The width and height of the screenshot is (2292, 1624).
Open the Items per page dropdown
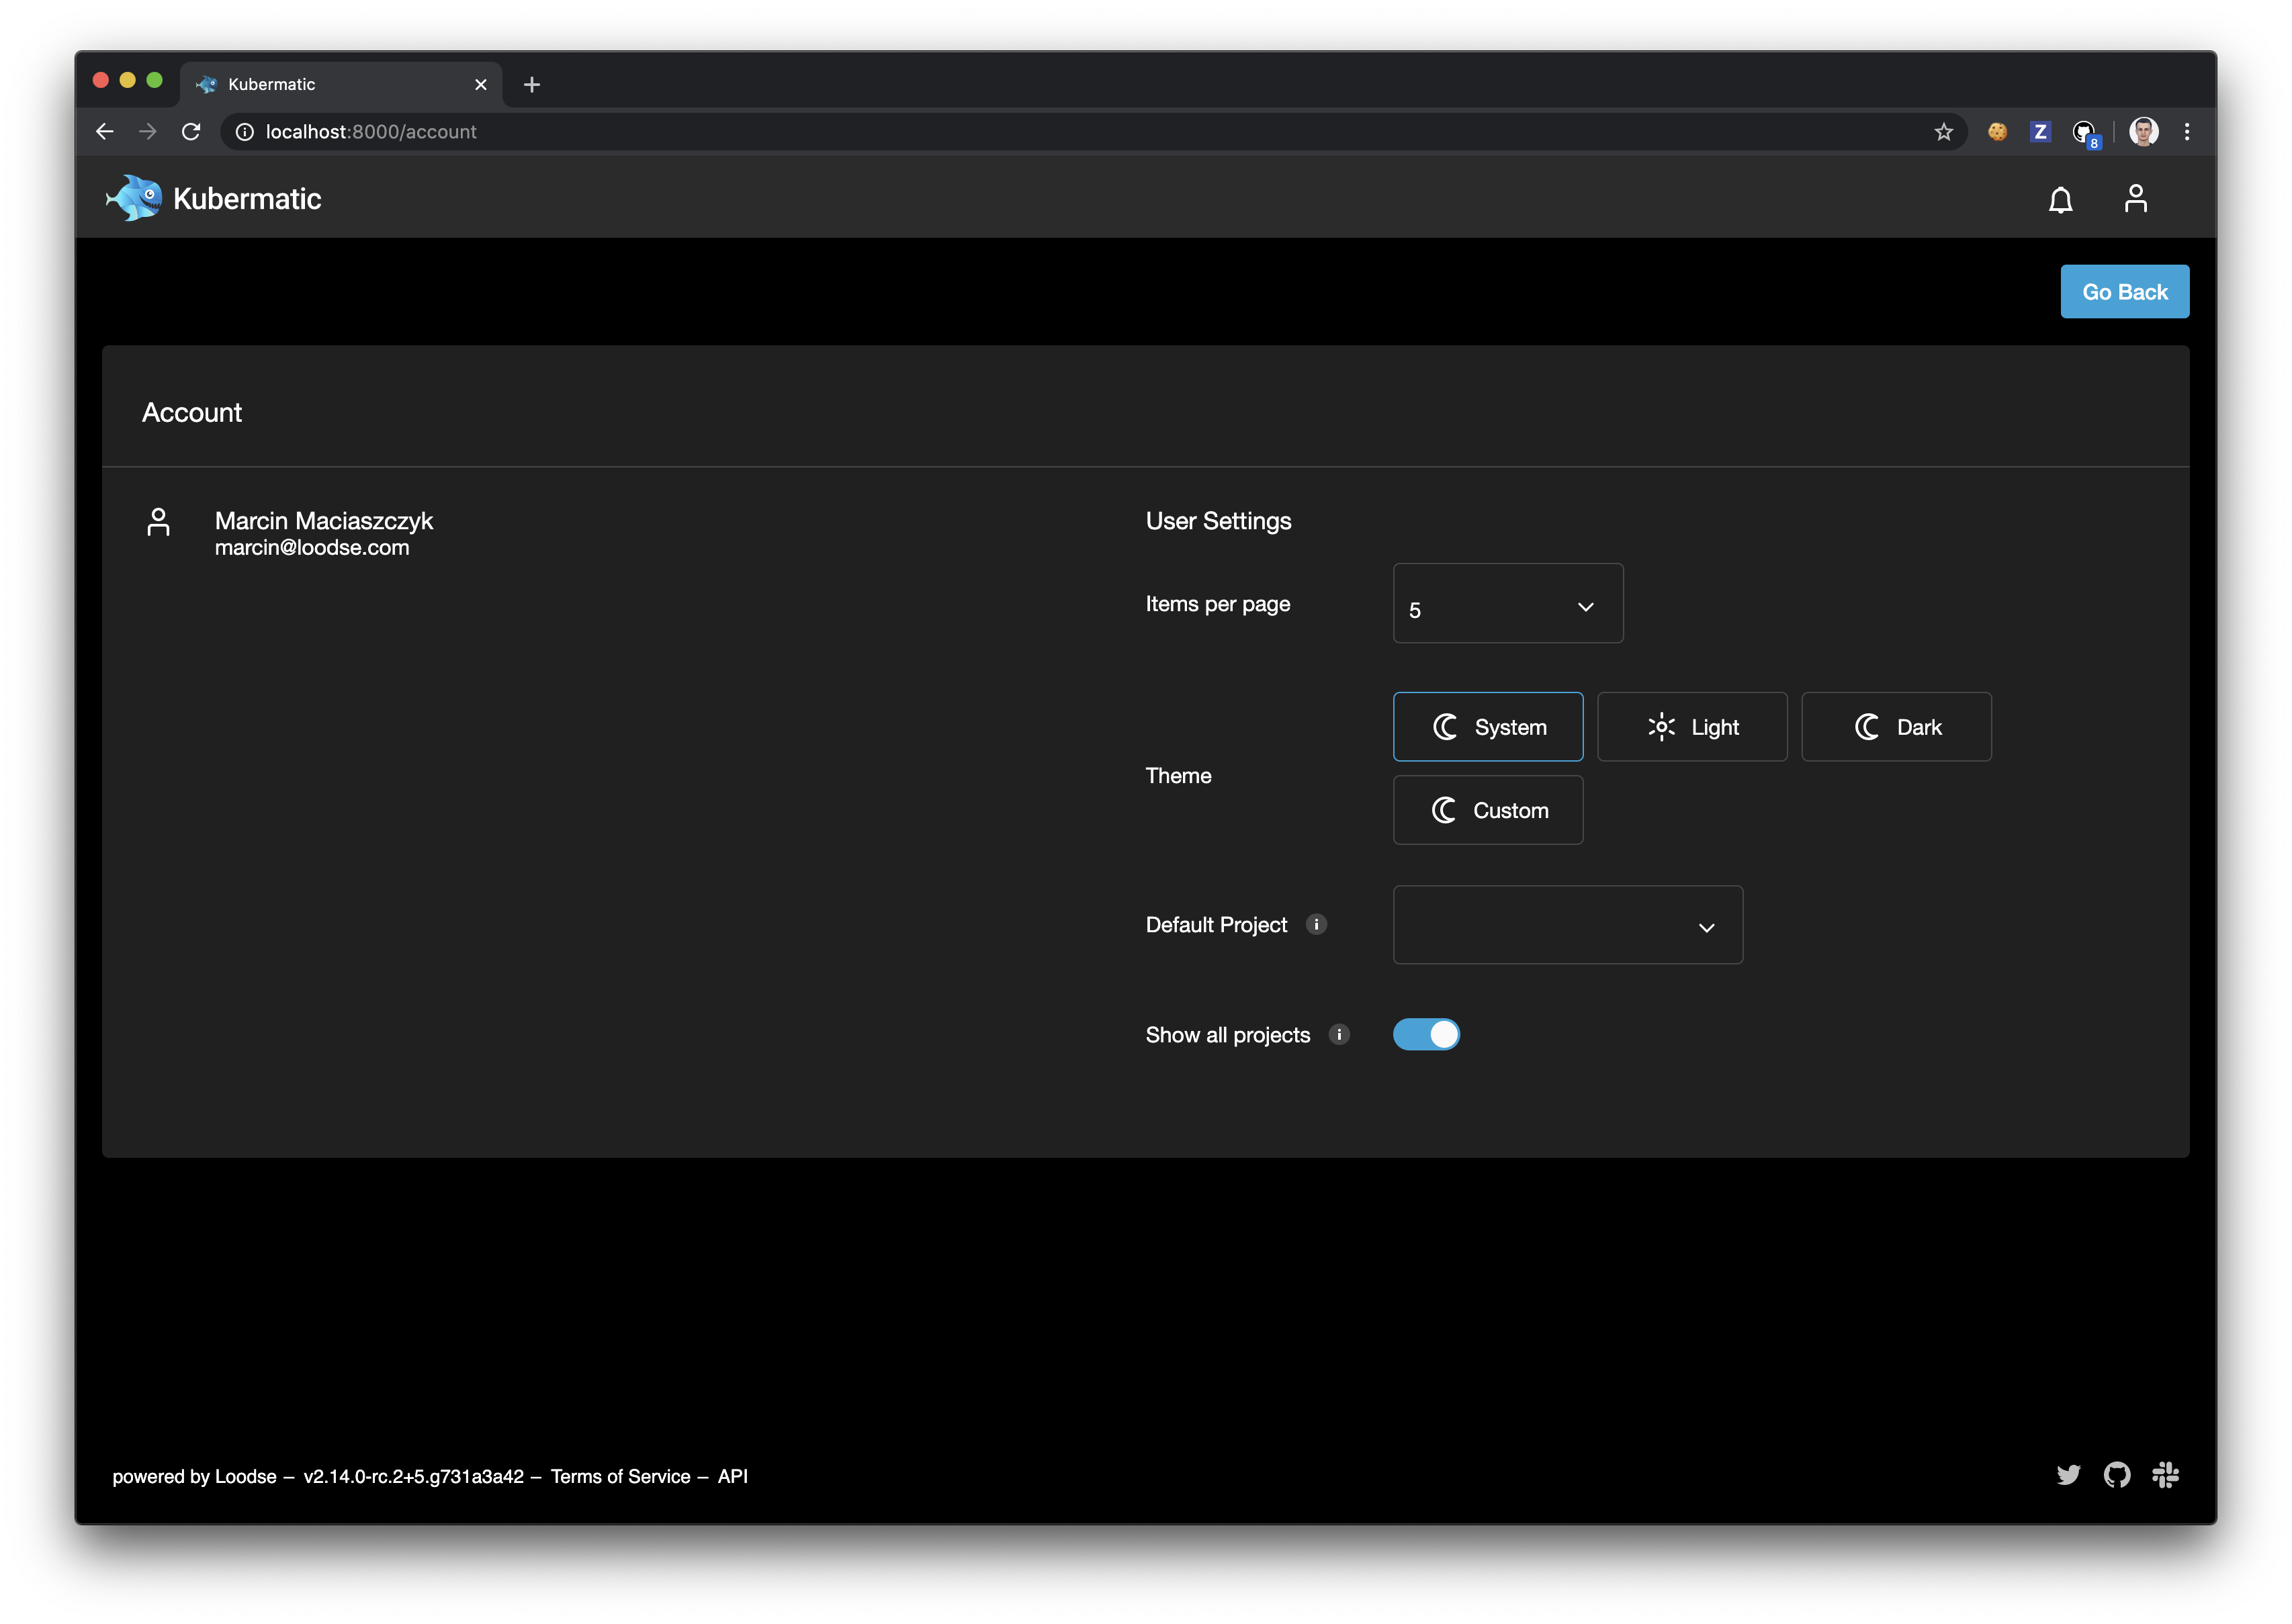point(1507,603)
